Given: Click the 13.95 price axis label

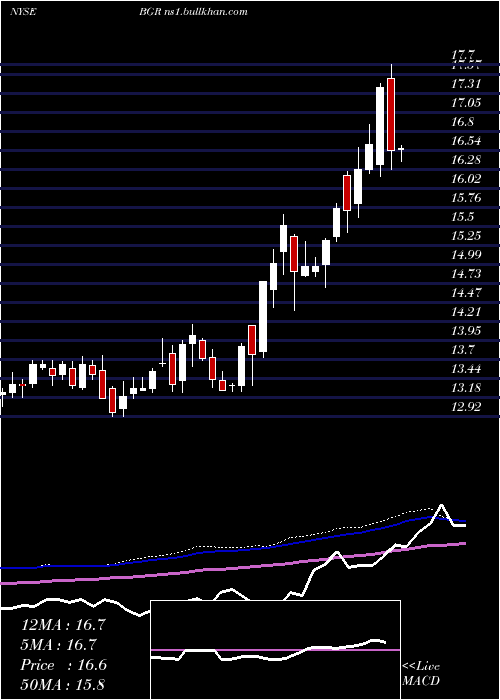Looking at the screenshot, I should point(466,330).
